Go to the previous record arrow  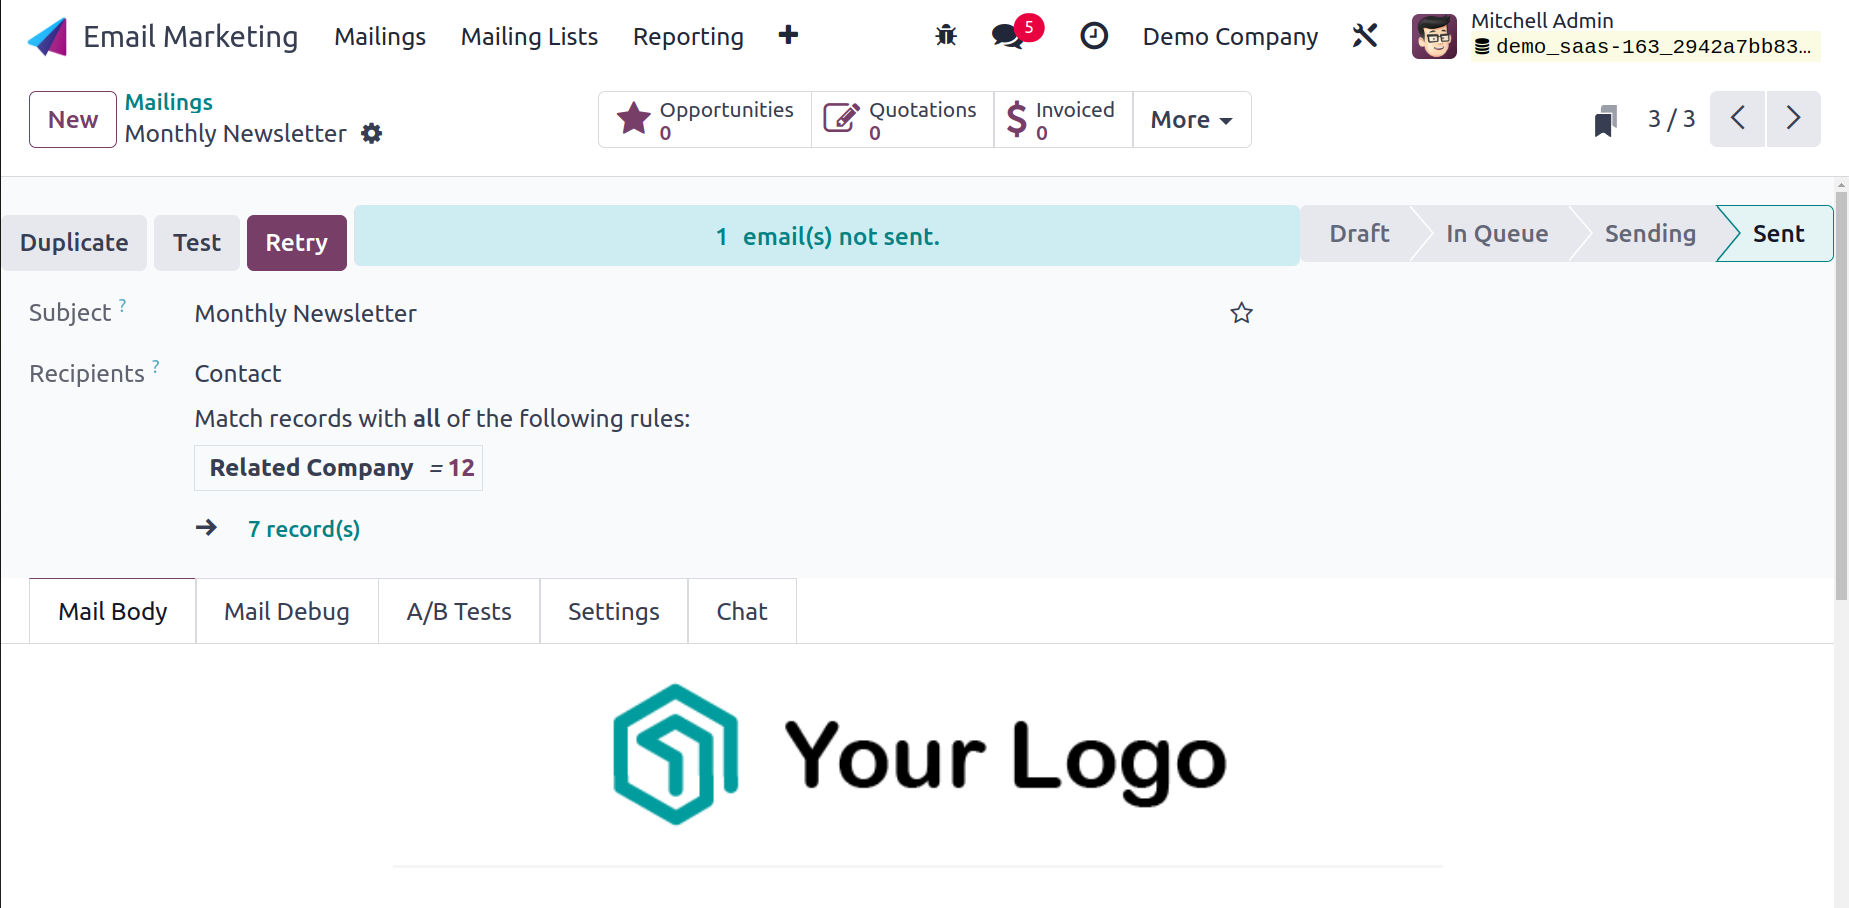tap(1737, 119)
